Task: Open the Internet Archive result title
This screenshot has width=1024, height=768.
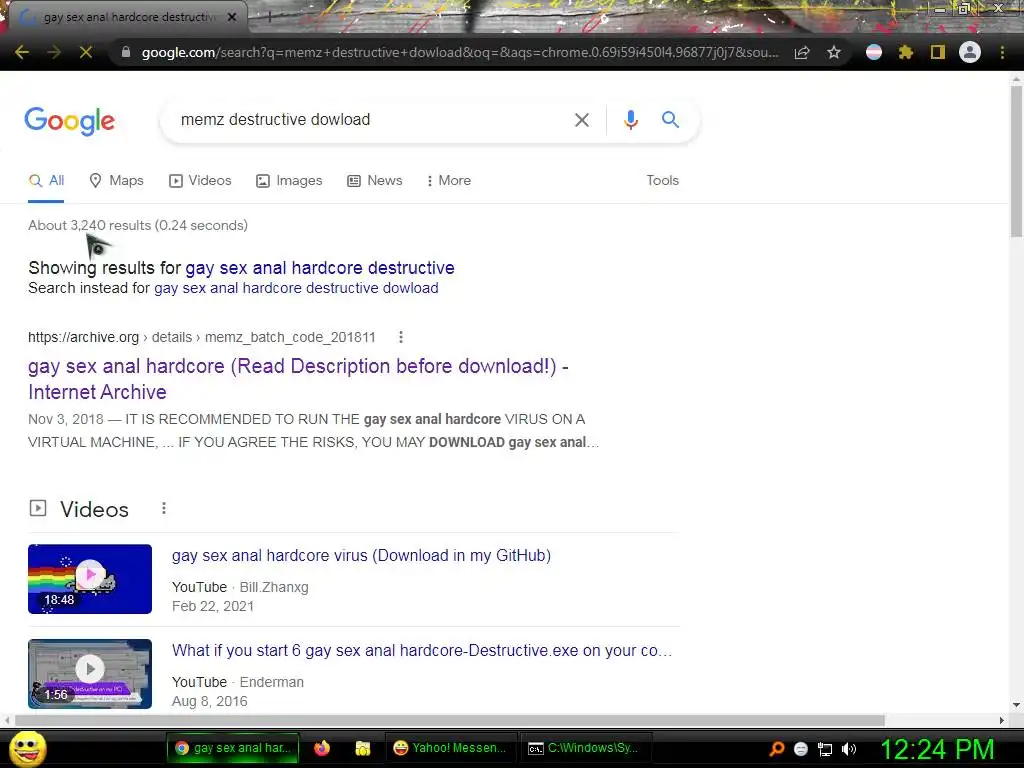Action: (298, 379)
